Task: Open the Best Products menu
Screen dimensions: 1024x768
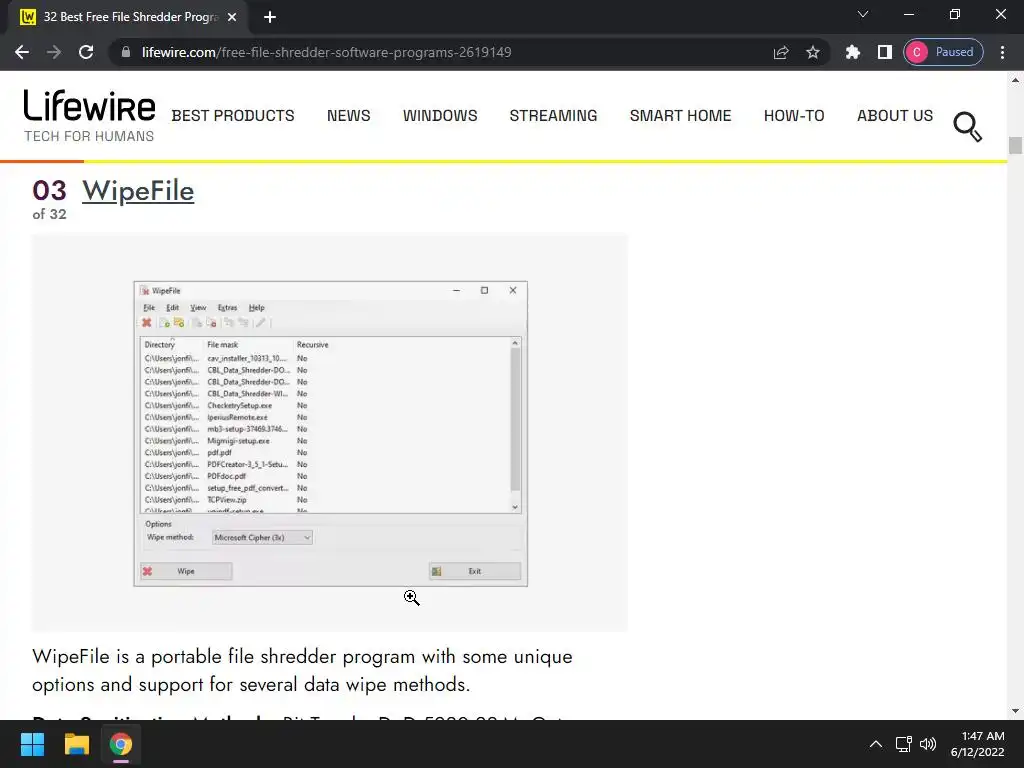Action: click(233, 116)
